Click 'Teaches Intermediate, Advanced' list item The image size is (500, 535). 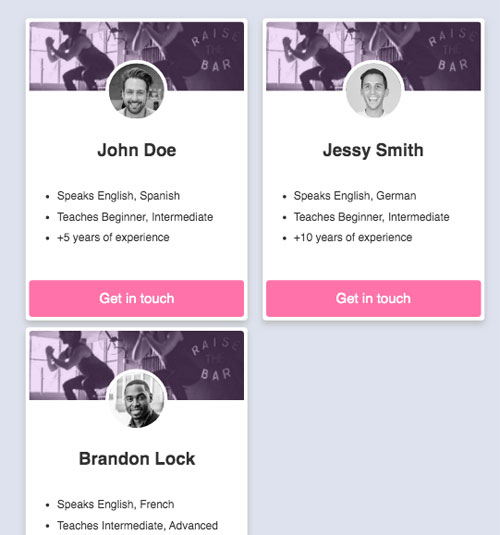(137, 525)
